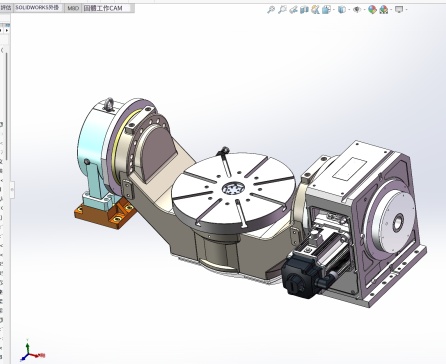Open the 评估 (Evaluate) tab
The height and width of the screenshot is (364, 446).
pos(6,8)
